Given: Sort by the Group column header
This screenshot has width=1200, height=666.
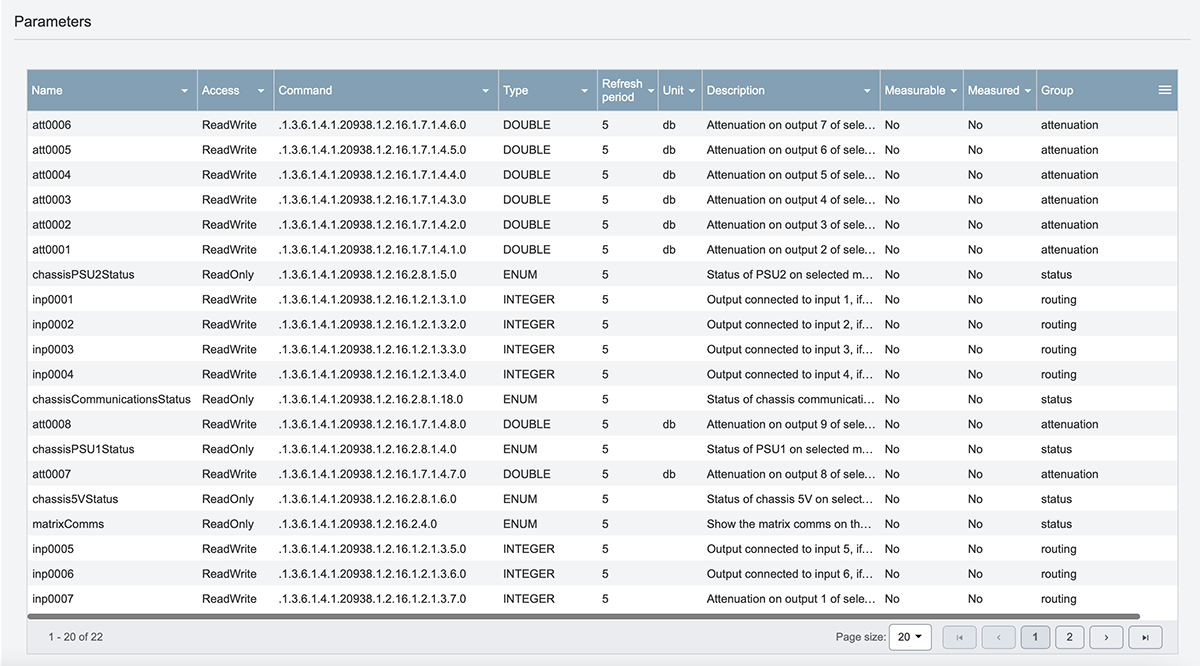Looking at the screenshot, I should [1057, 91].
